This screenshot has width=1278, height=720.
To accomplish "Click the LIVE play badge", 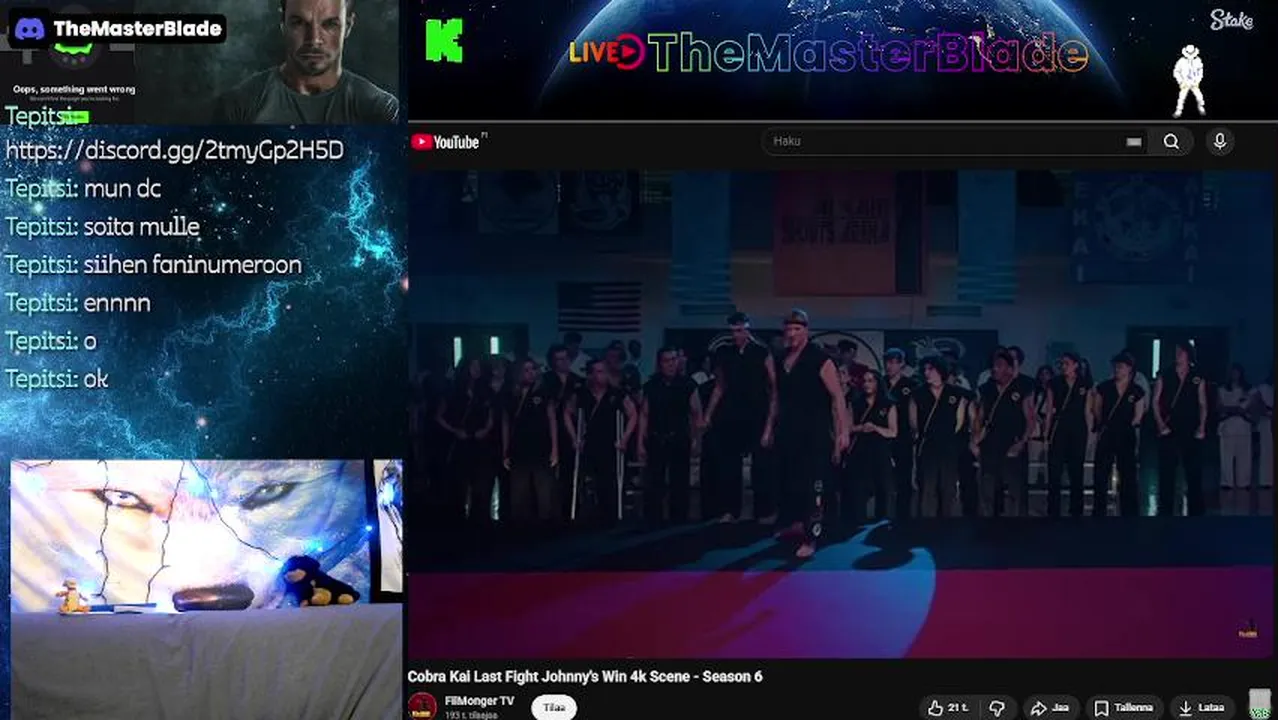I will coord(607,52).
